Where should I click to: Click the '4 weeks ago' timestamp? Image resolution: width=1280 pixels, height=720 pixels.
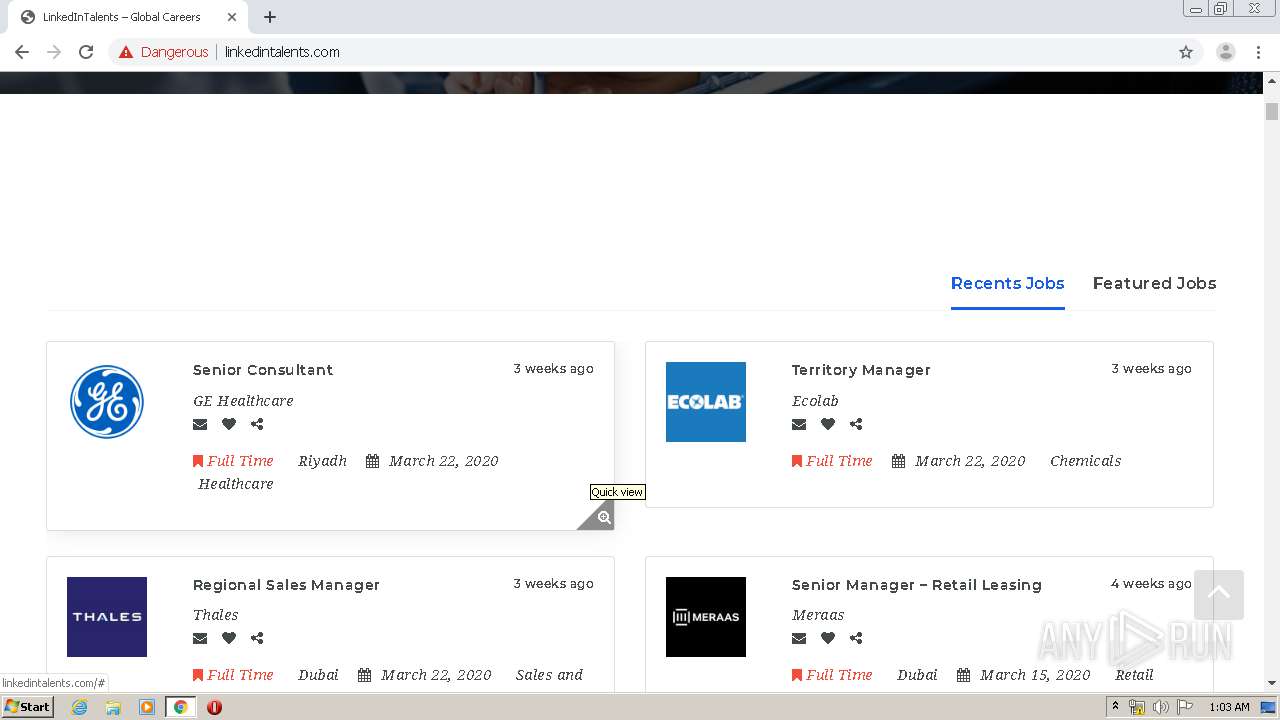pyautogui.click(x=1151, y=584)
